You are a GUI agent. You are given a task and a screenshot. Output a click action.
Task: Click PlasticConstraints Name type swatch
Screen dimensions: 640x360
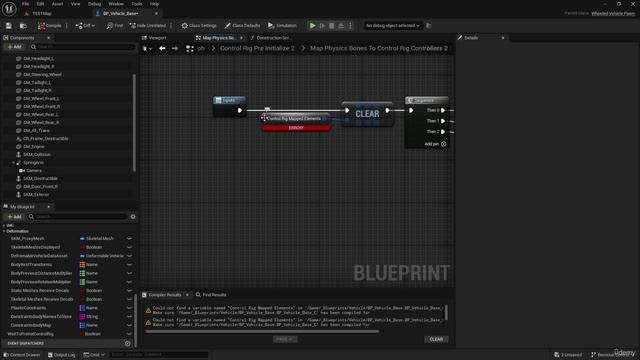pos(82,308)
